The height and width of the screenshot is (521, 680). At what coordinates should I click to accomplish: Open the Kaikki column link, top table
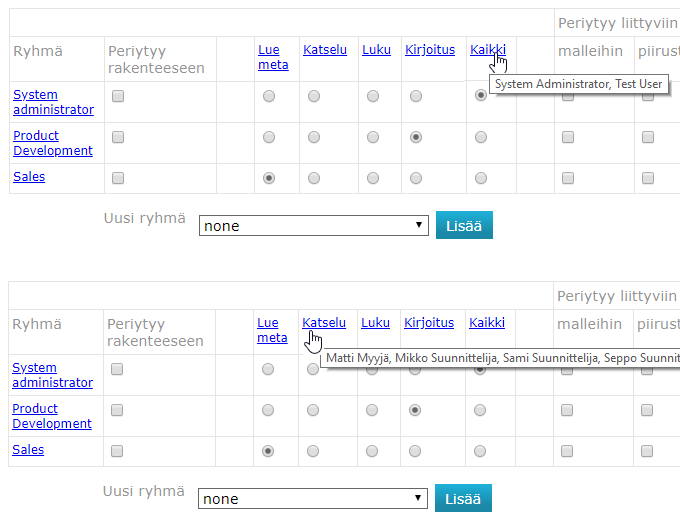(488, 50)
